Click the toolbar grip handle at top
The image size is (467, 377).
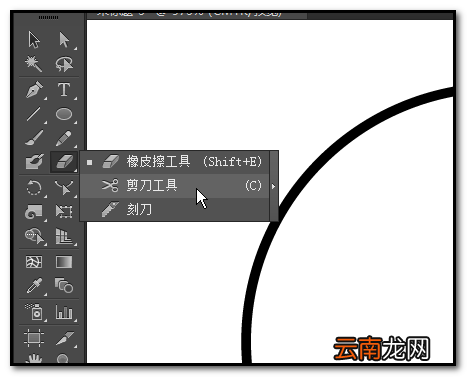(x=48, y=17)
